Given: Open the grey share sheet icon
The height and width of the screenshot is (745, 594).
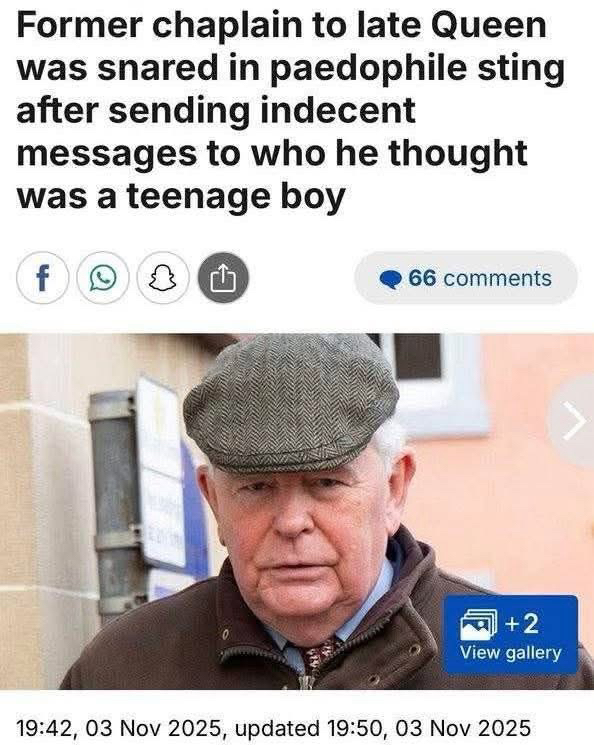Looking at the screenshot, I should (x=223, y=278).
